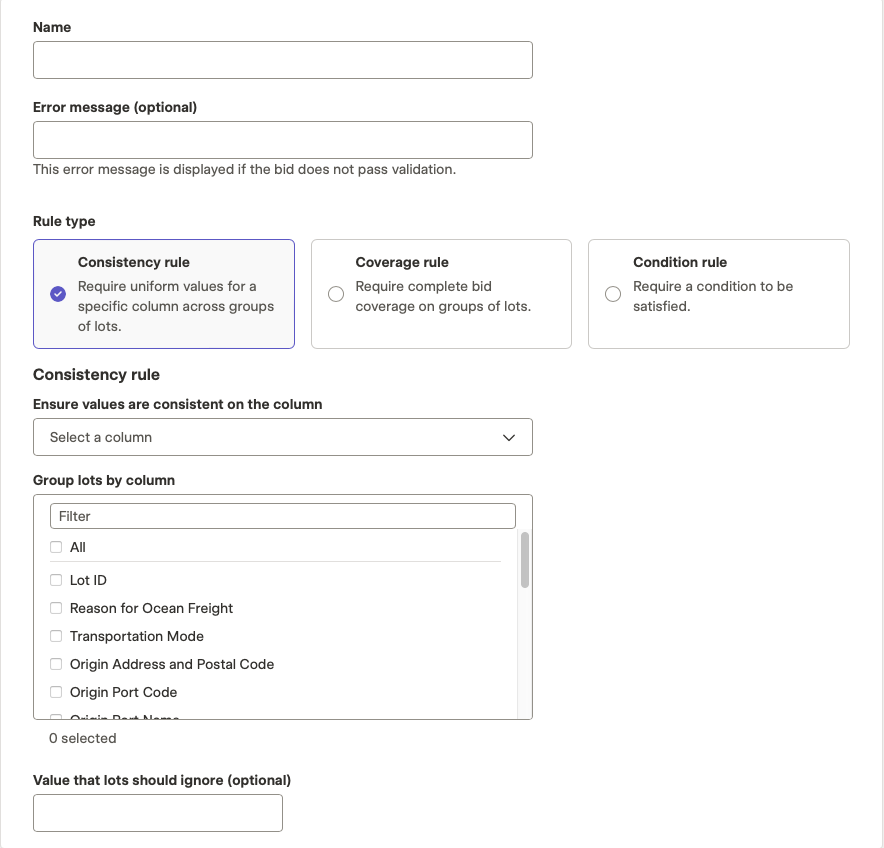884x848 pixels.
Task: Toggle the Origin Port Code checkbox
Action: coord(56,692)
